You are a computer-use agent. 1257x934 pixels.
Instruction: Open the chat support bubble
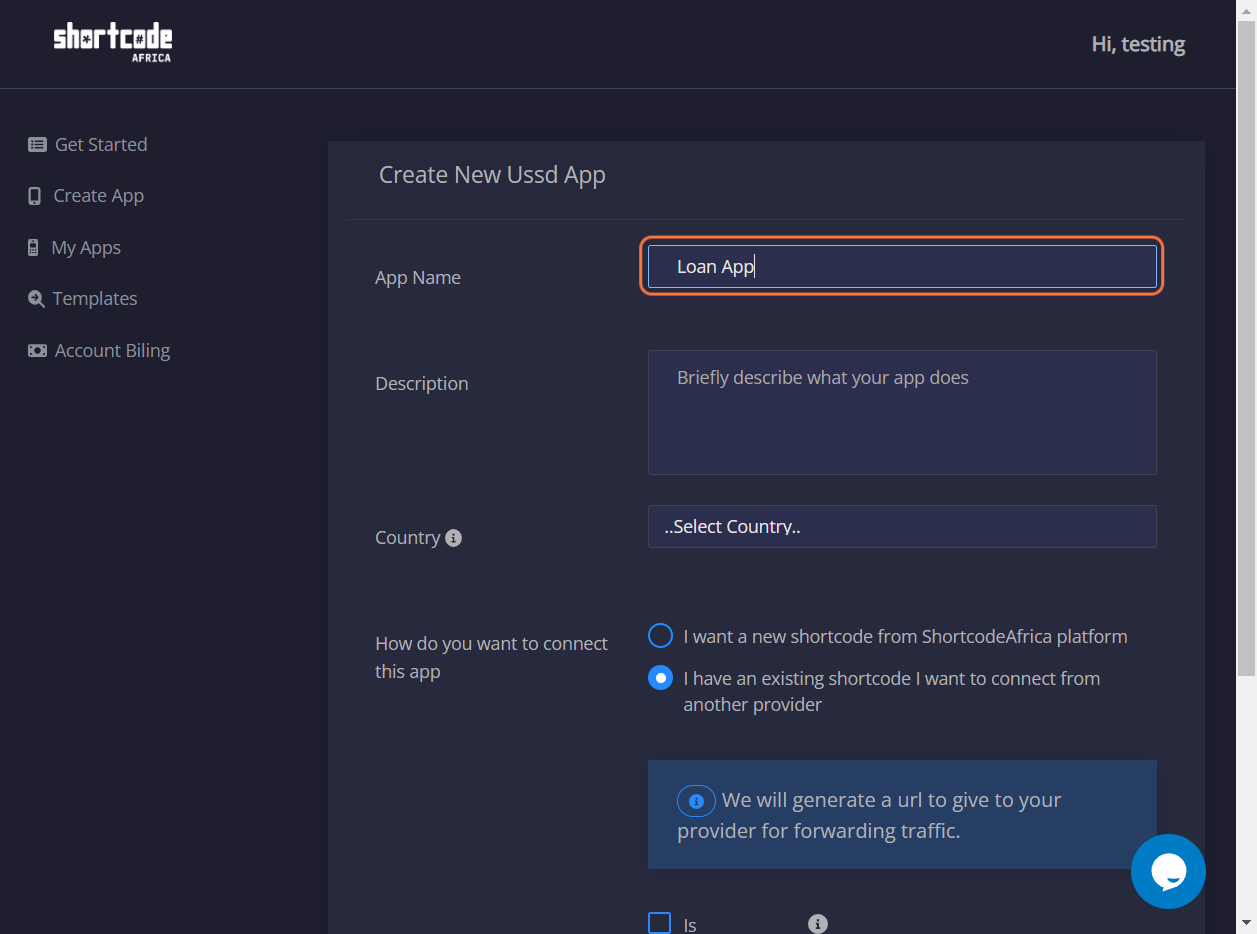[x=1168, y=871]
